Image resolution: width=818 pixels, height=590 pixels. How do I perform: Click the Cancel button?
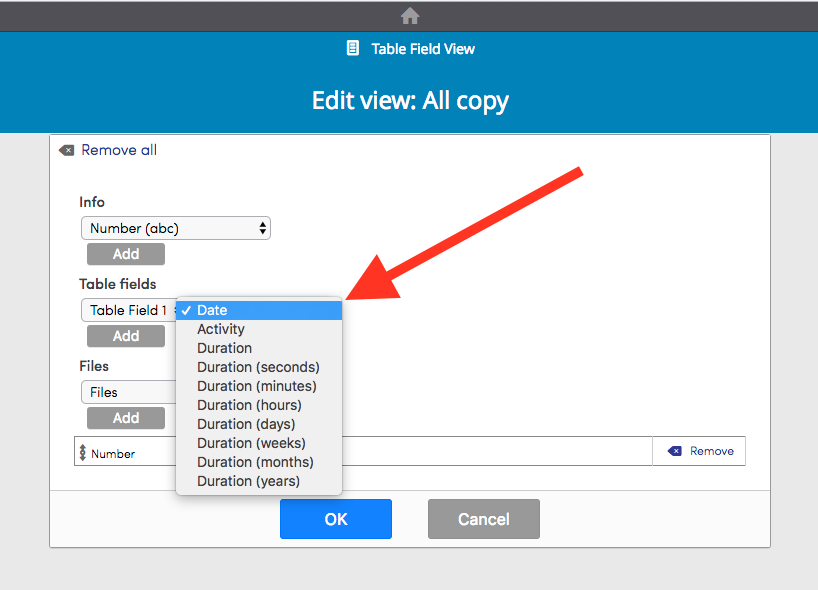tap(483, 518)
